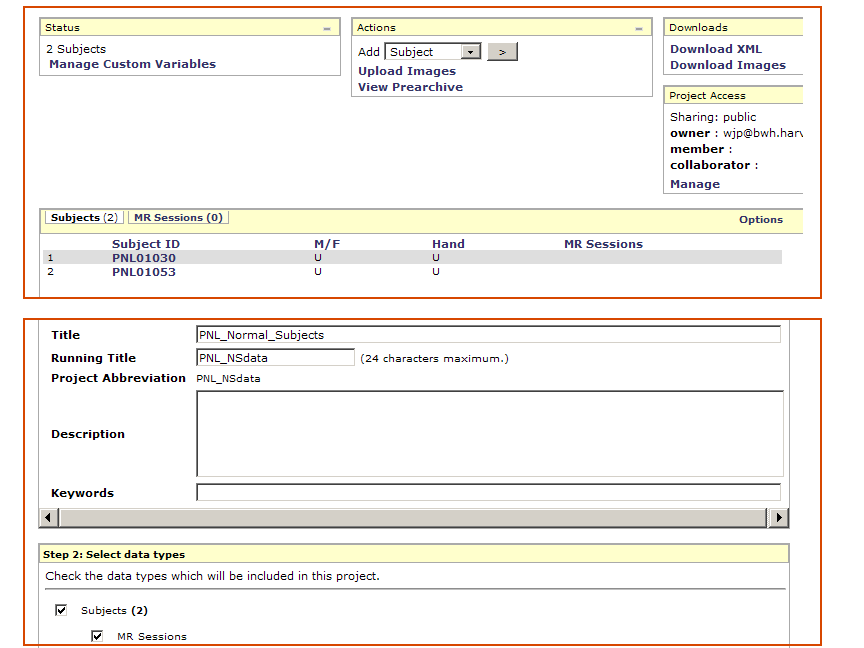The width and height of the screenshot is (864, 648).
Task: Toggle the MR Sessions checkbox
Action: point(97,636)
